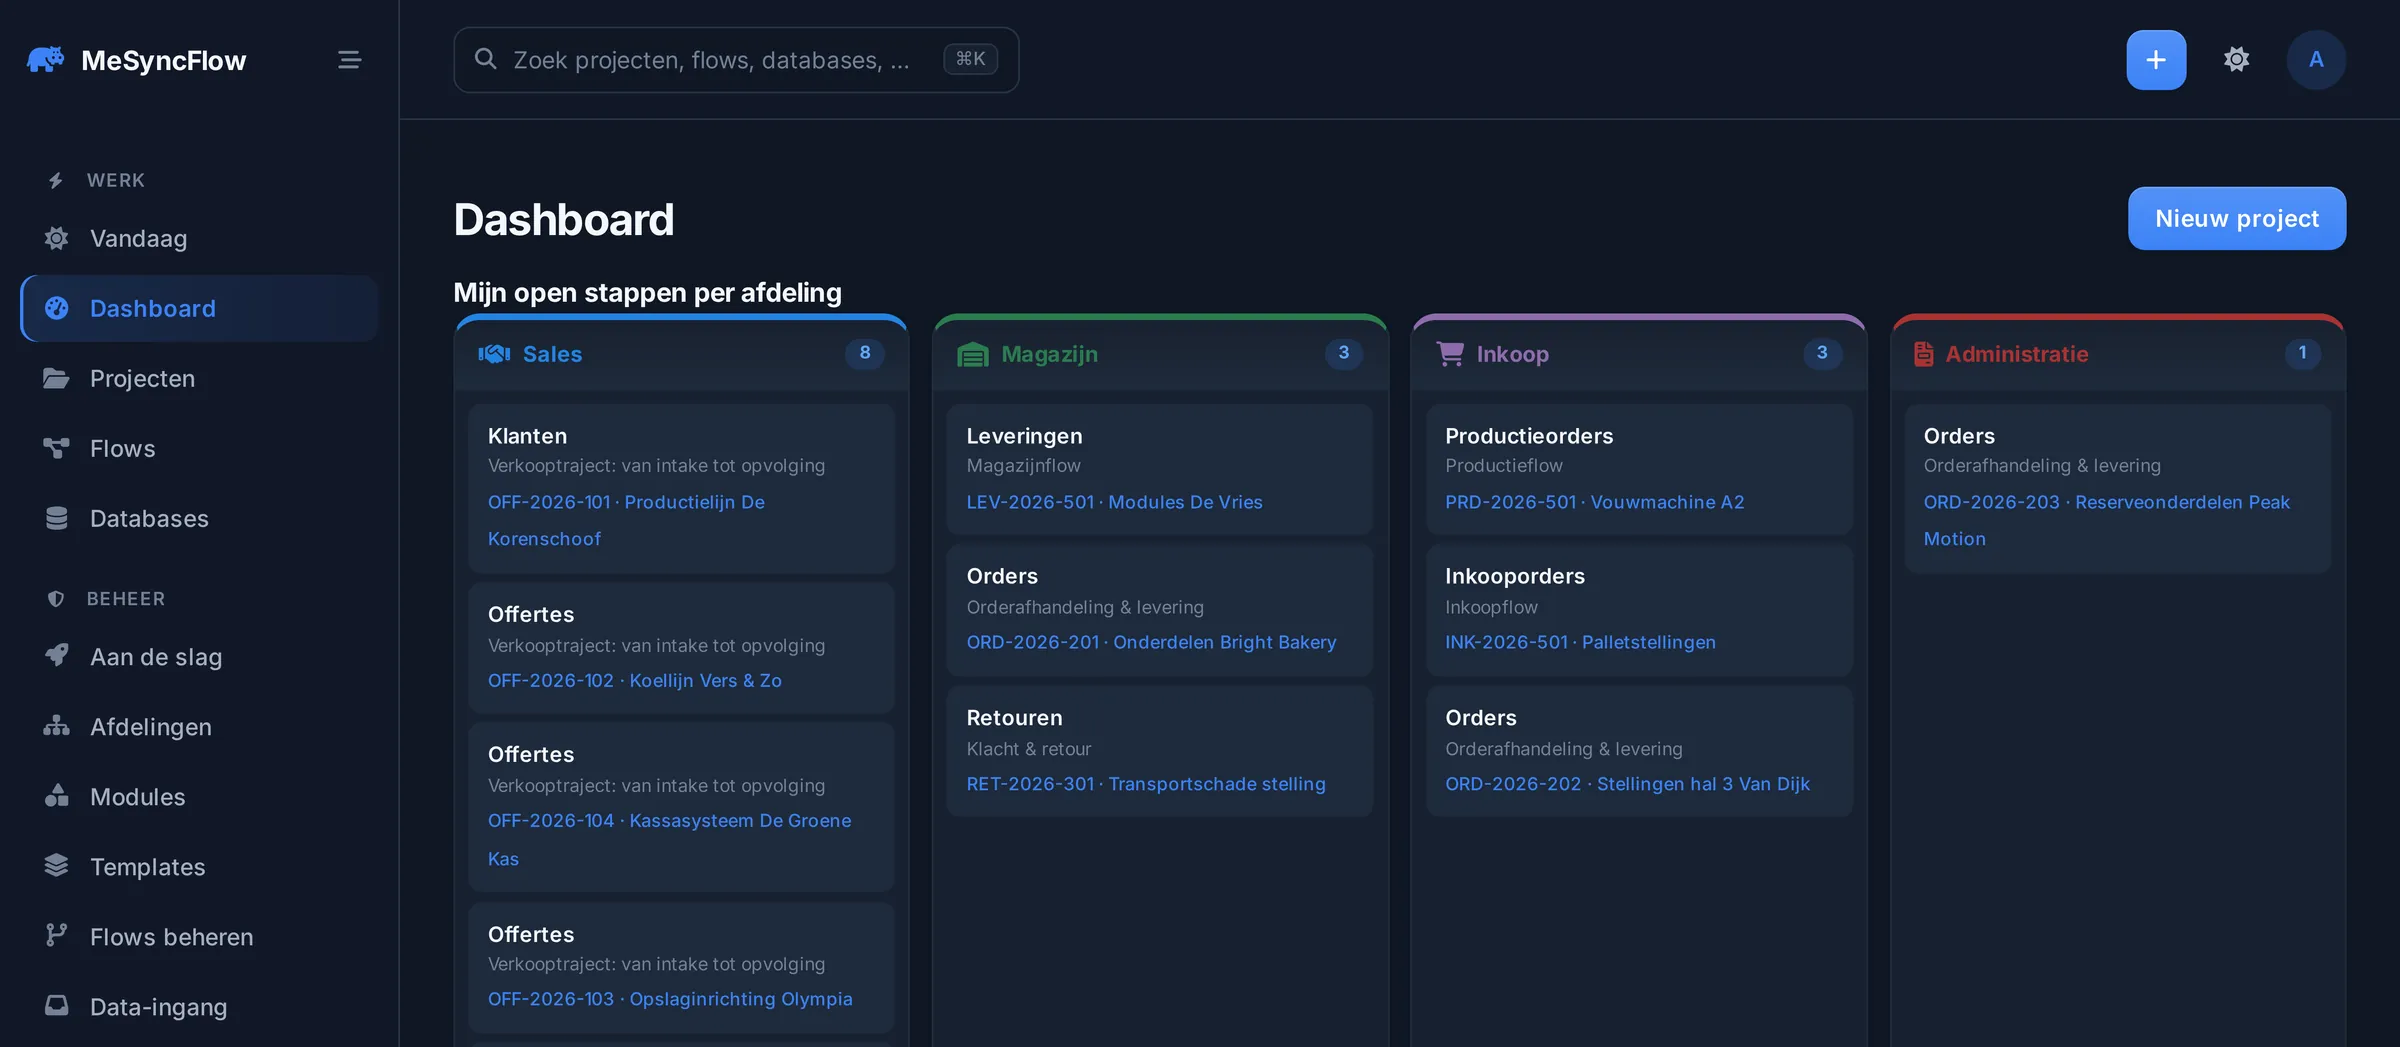2400x1047 pixels.
Task: Click the Projecten folder icon
Action: [57, 378]
